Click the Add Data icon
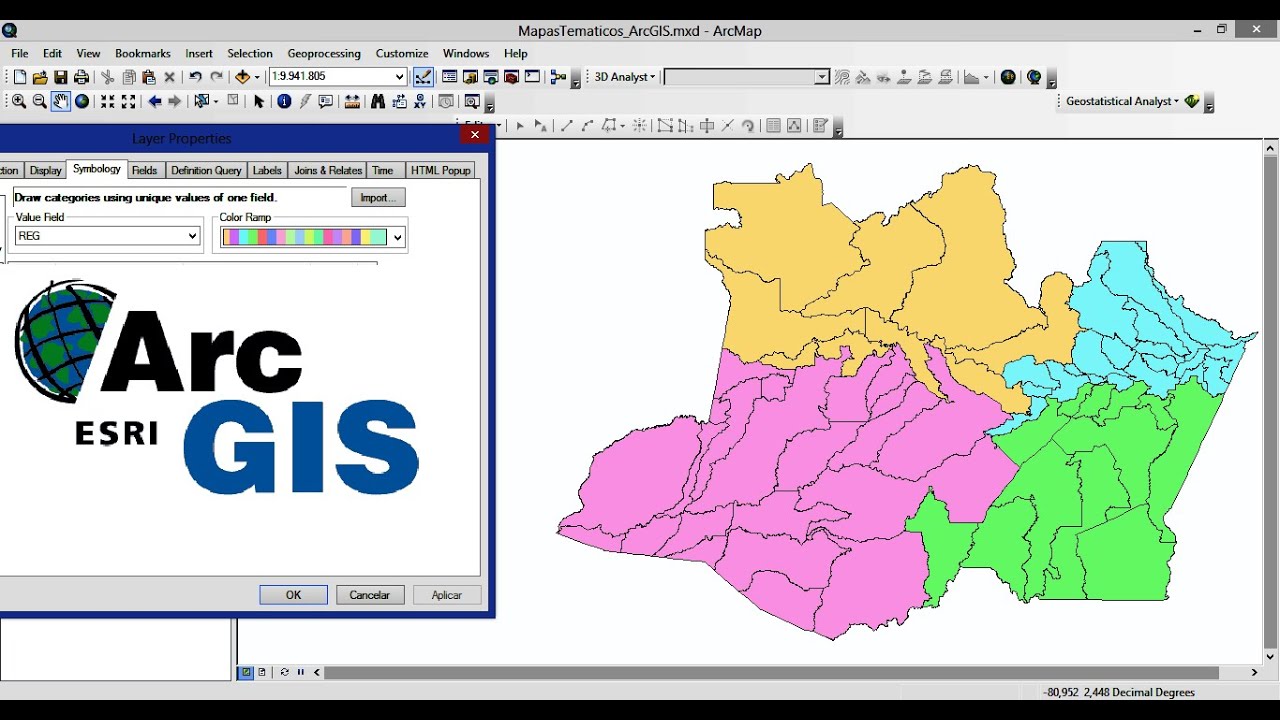Screen dimensions: 1280x720 pyautogui.click(x=242, y=77)
